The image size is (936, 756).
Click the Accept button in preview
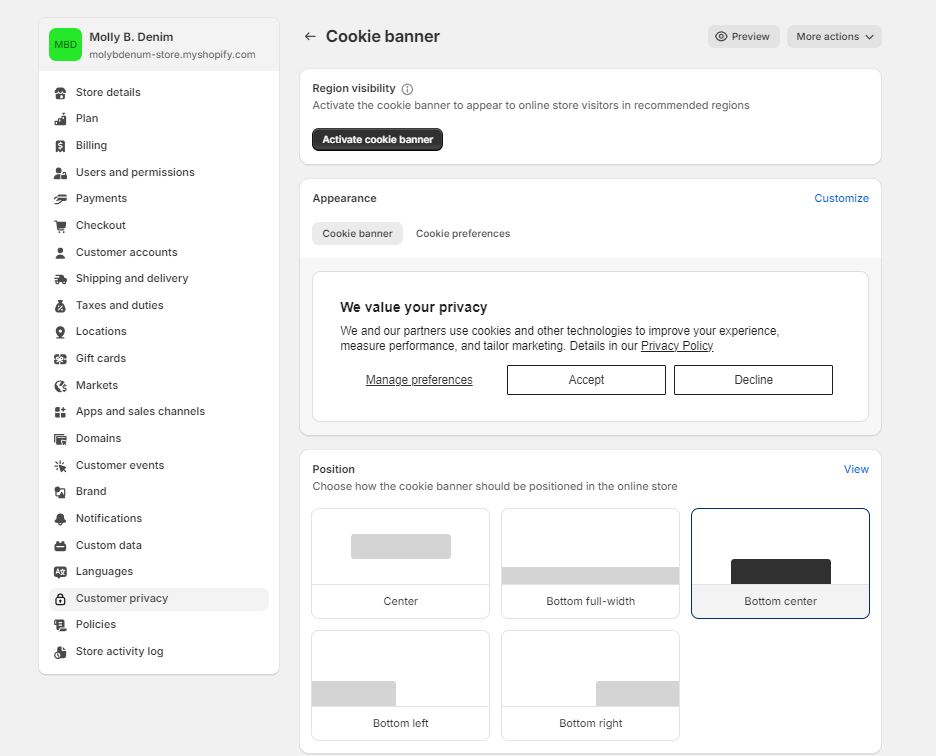(586, 380)
